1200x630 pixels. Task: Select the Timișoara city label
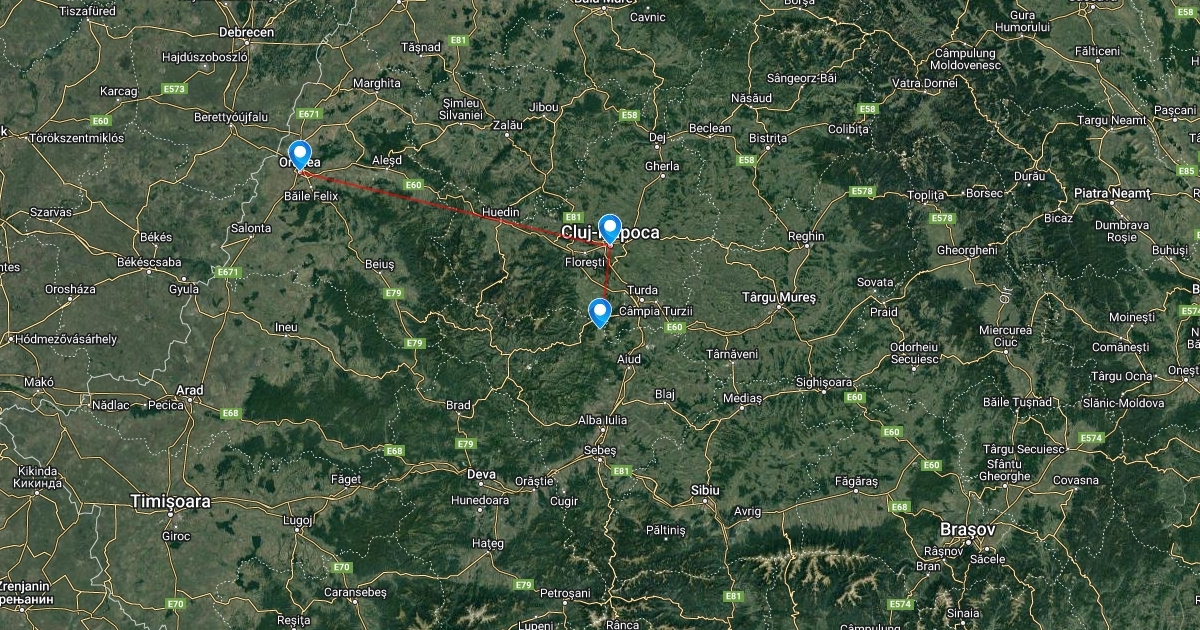171,501
